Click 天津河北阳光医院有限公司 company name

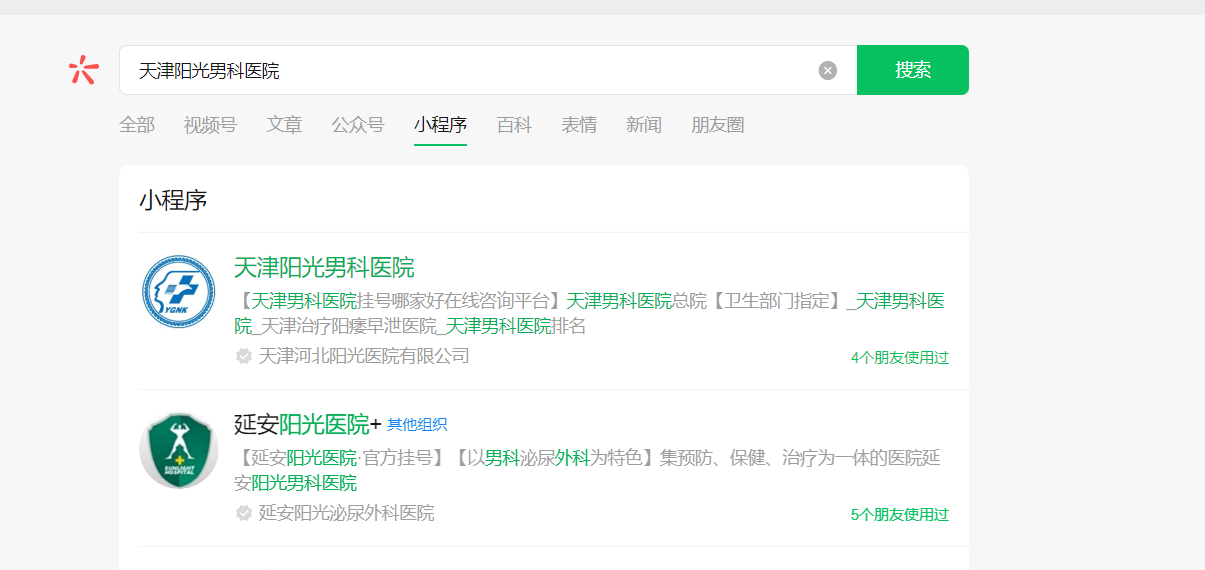click(x=364, y=356)
